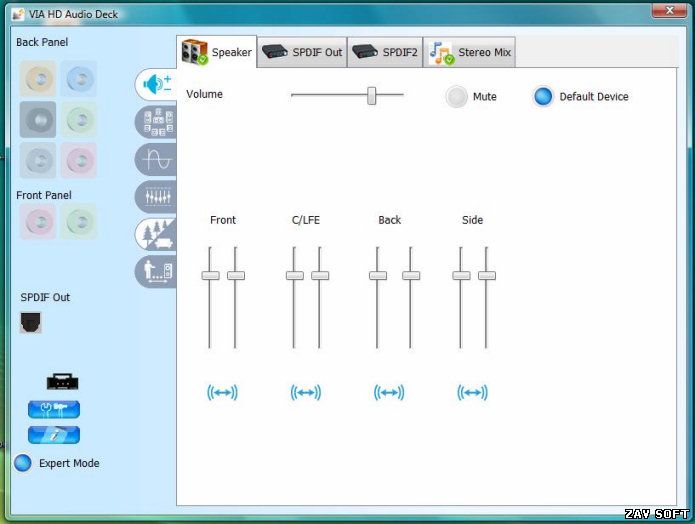Click the blue Back Panel jack
695x524 pixels.
[x=79, y=79]
